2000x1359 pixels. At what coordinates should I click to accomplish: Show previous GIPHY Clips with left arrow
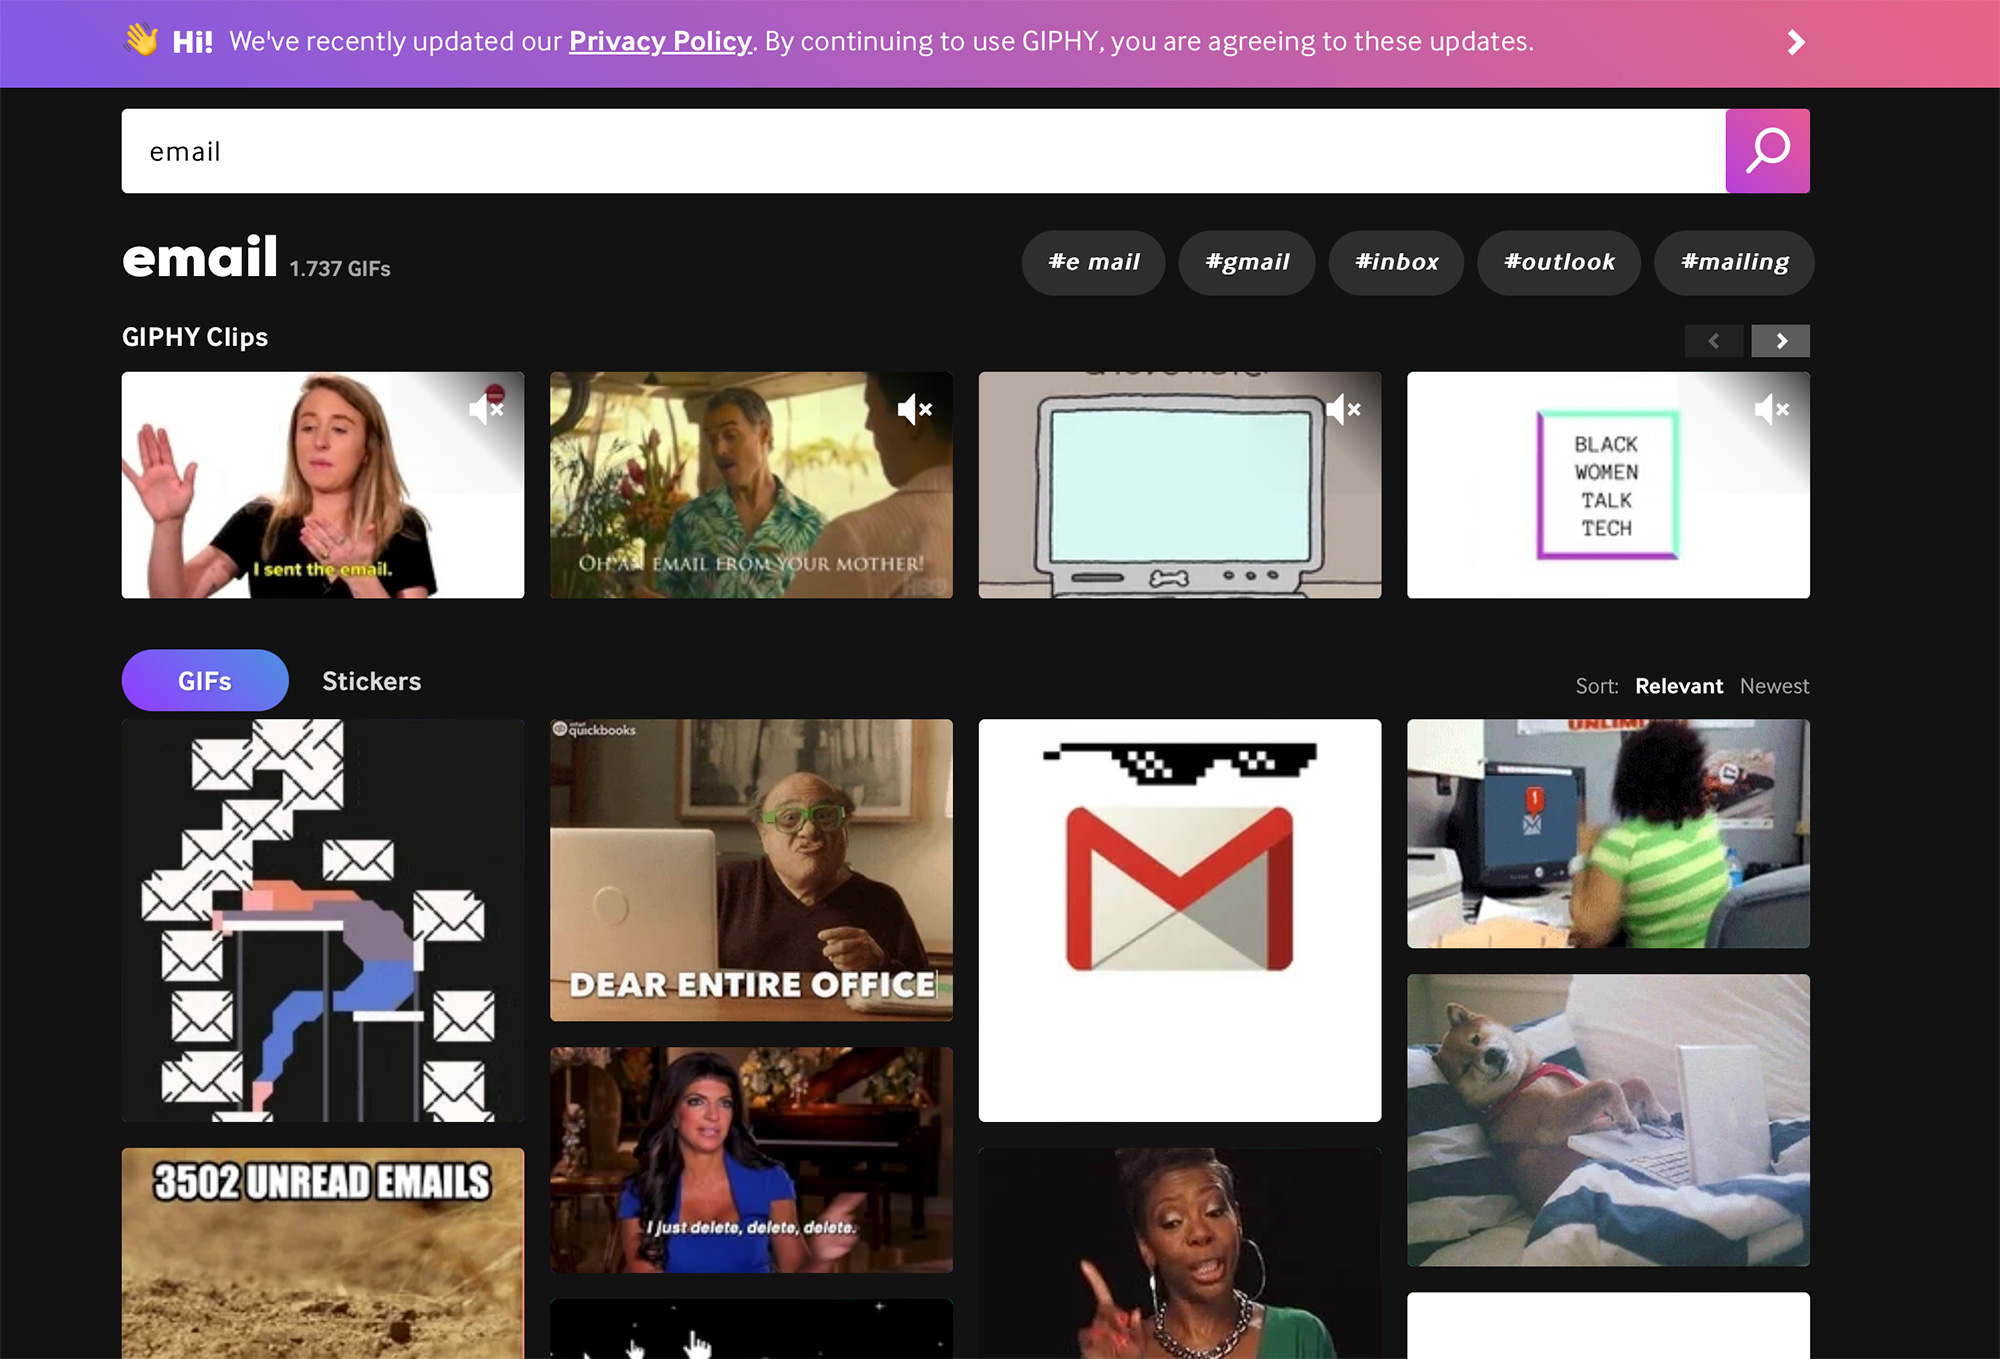coord(1714,341)
